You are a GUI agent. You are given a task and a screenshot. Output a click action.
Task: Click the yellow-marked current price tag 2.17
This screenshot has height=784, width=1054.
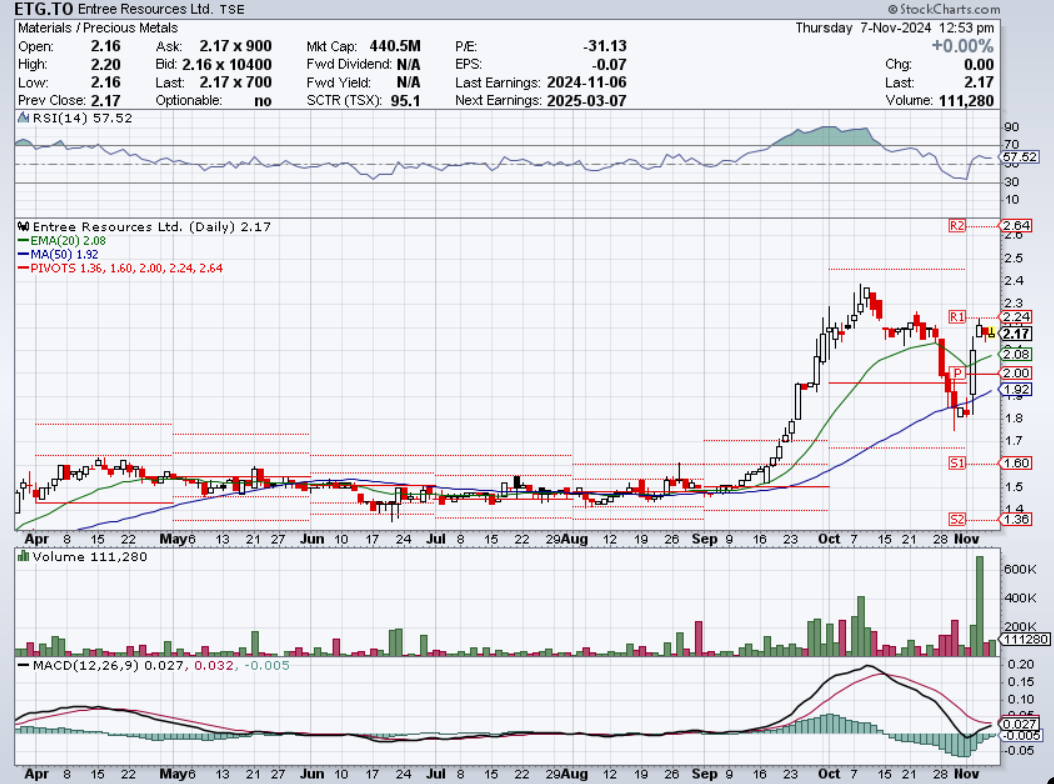1016,334
